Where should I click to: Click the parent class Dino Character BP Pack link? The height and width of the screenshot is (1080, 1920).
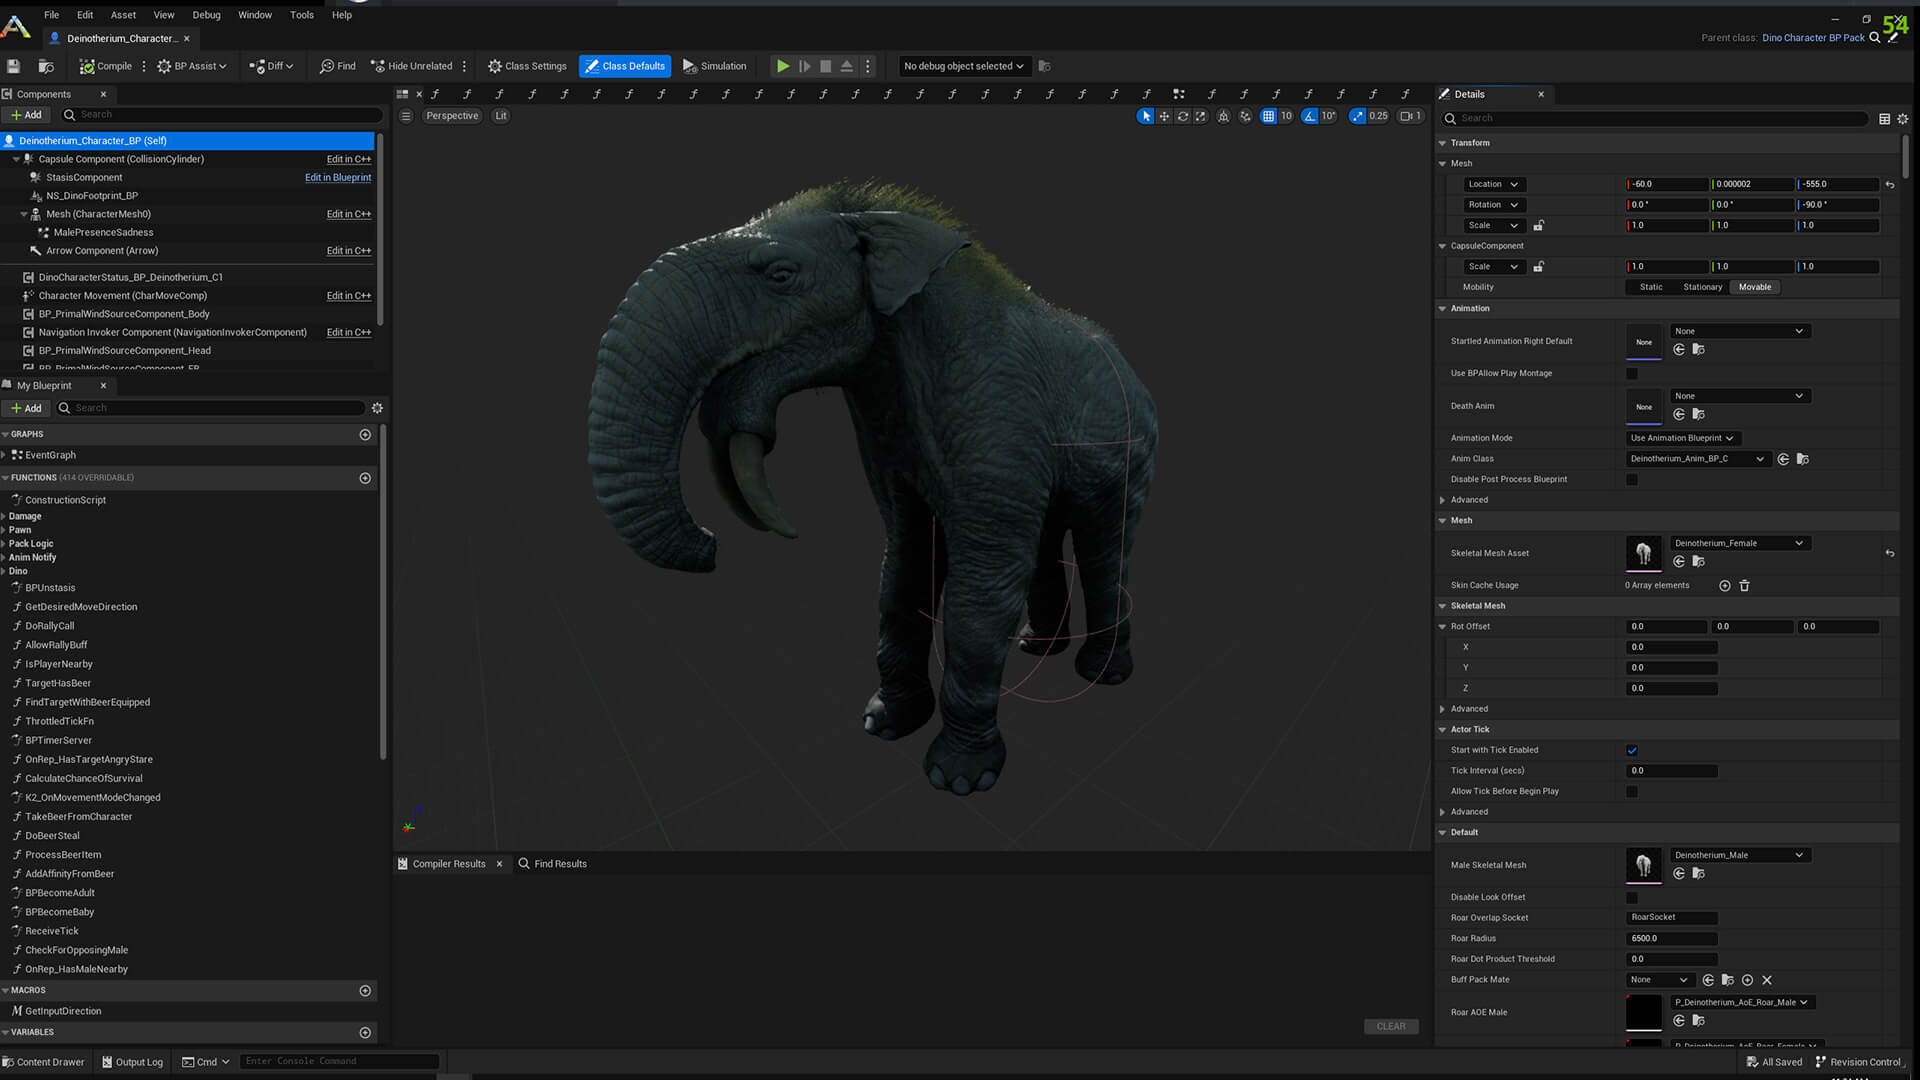[x=1812, y=37]
